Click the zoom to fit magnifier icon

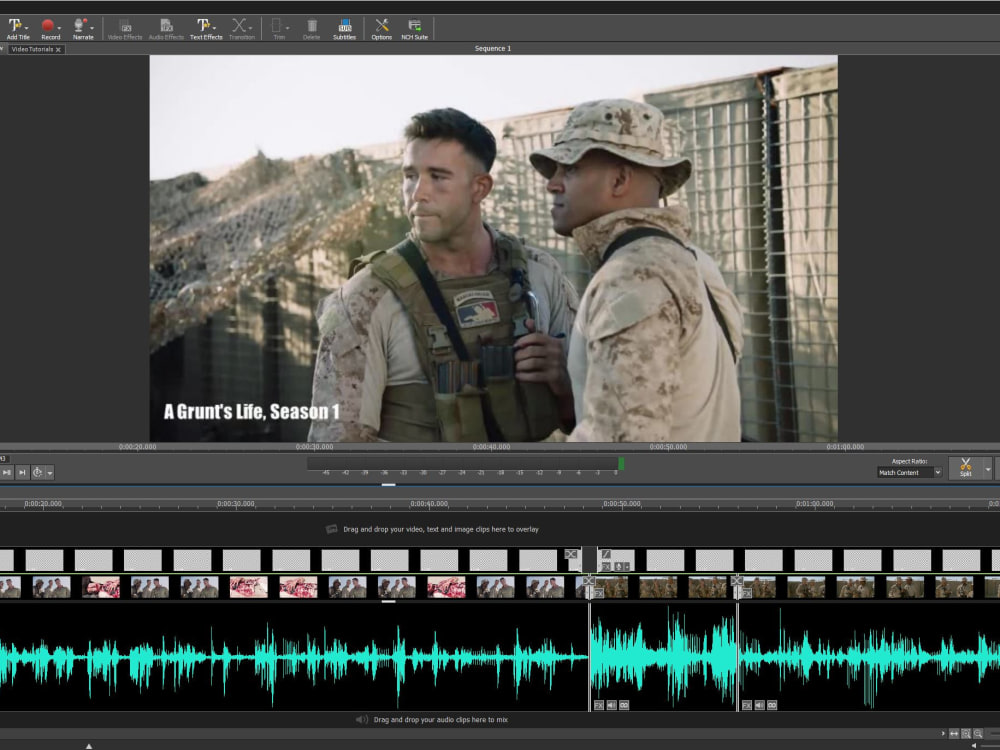pyautogui.click(x=966, y=734)
